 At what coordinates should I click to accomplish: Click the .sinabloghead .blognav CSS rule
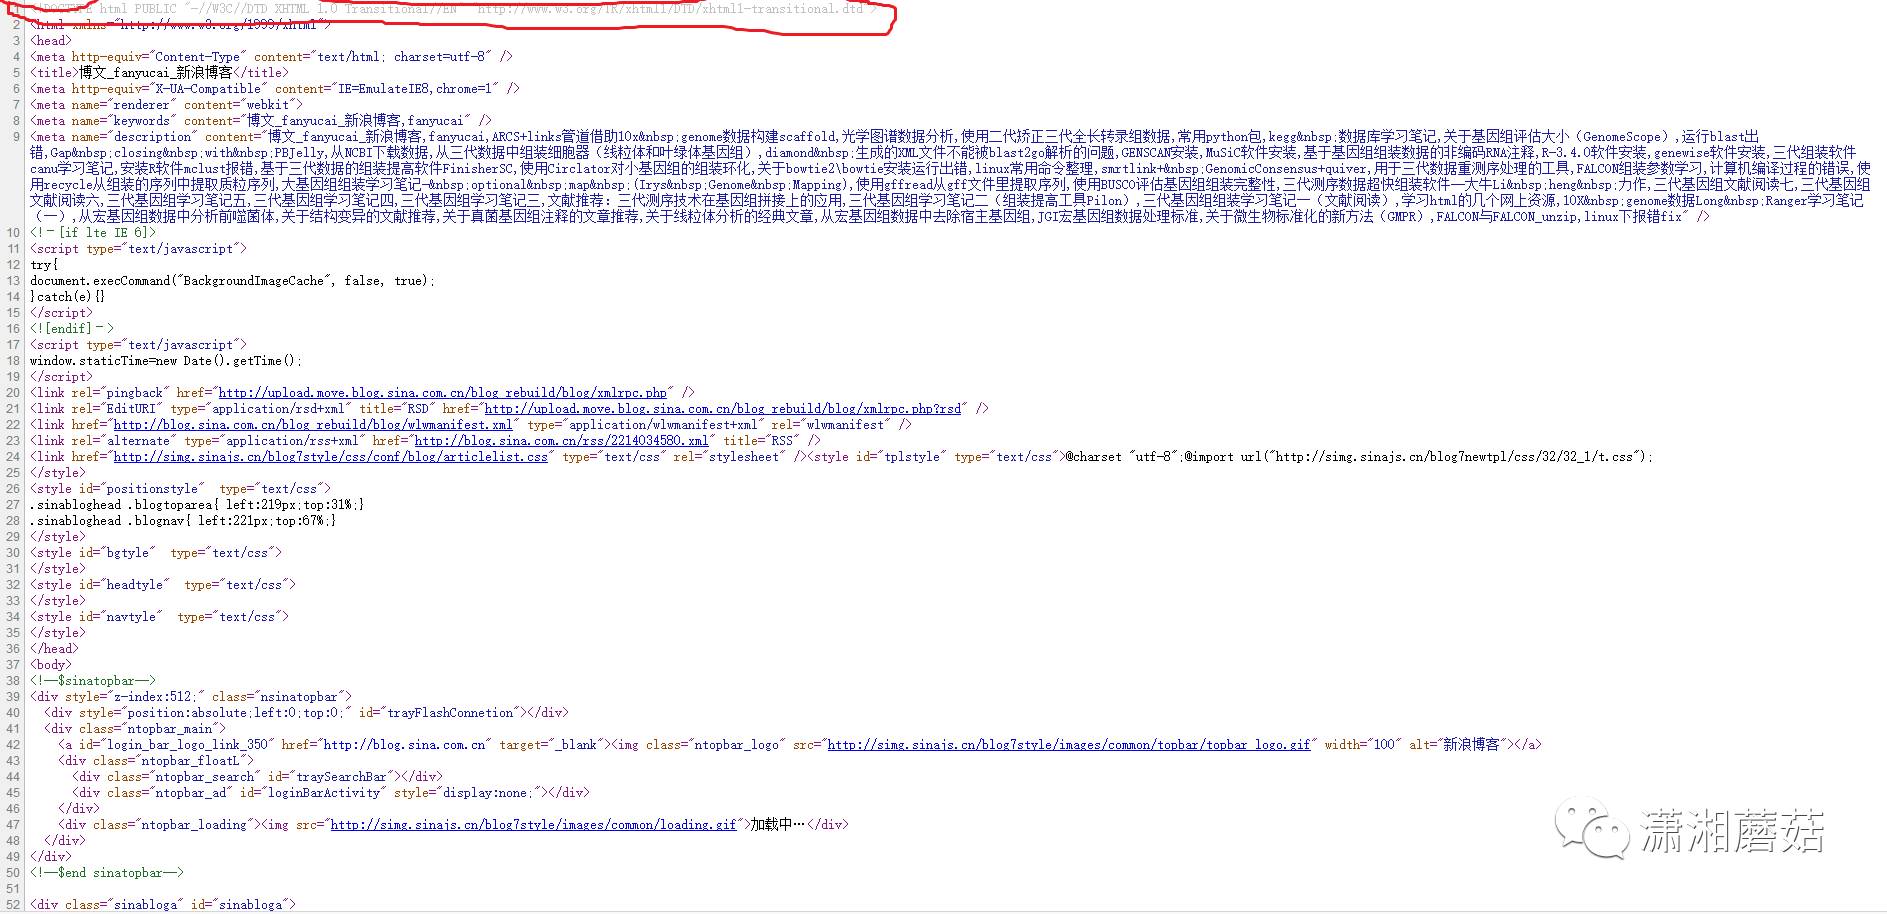[x=183, y=521]
